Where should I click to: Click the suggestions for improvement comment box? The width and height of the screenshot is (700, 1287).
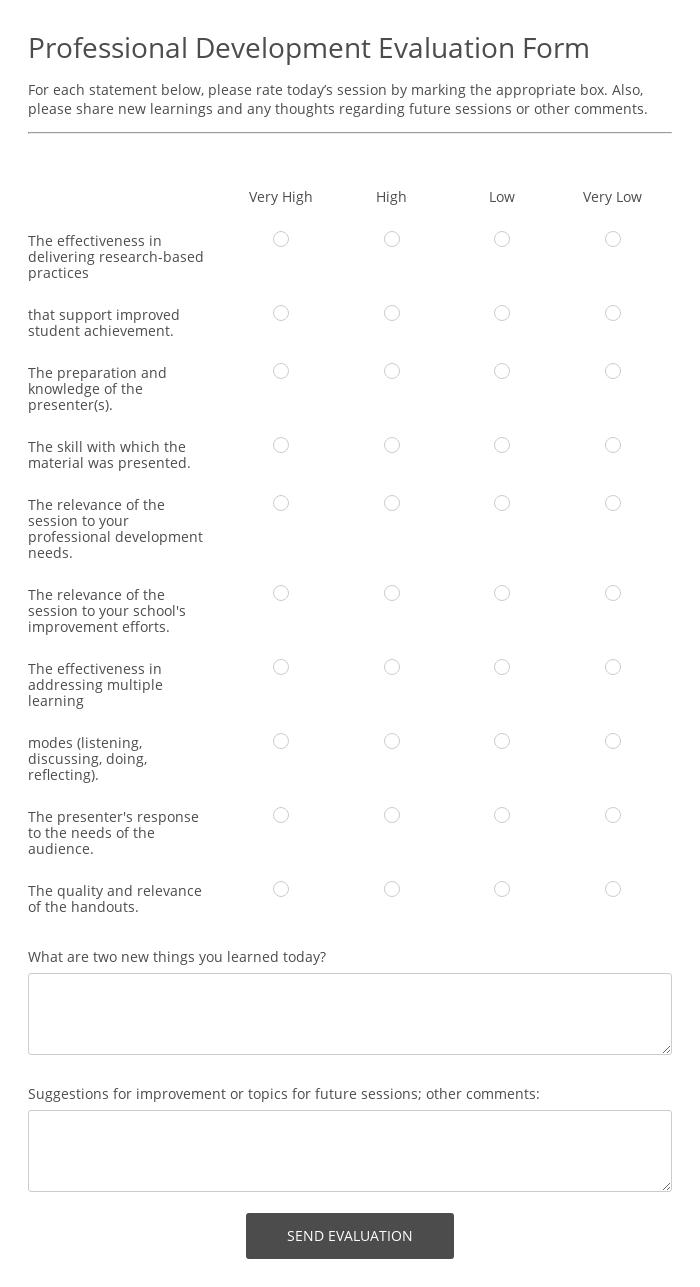coord(350,1150)
